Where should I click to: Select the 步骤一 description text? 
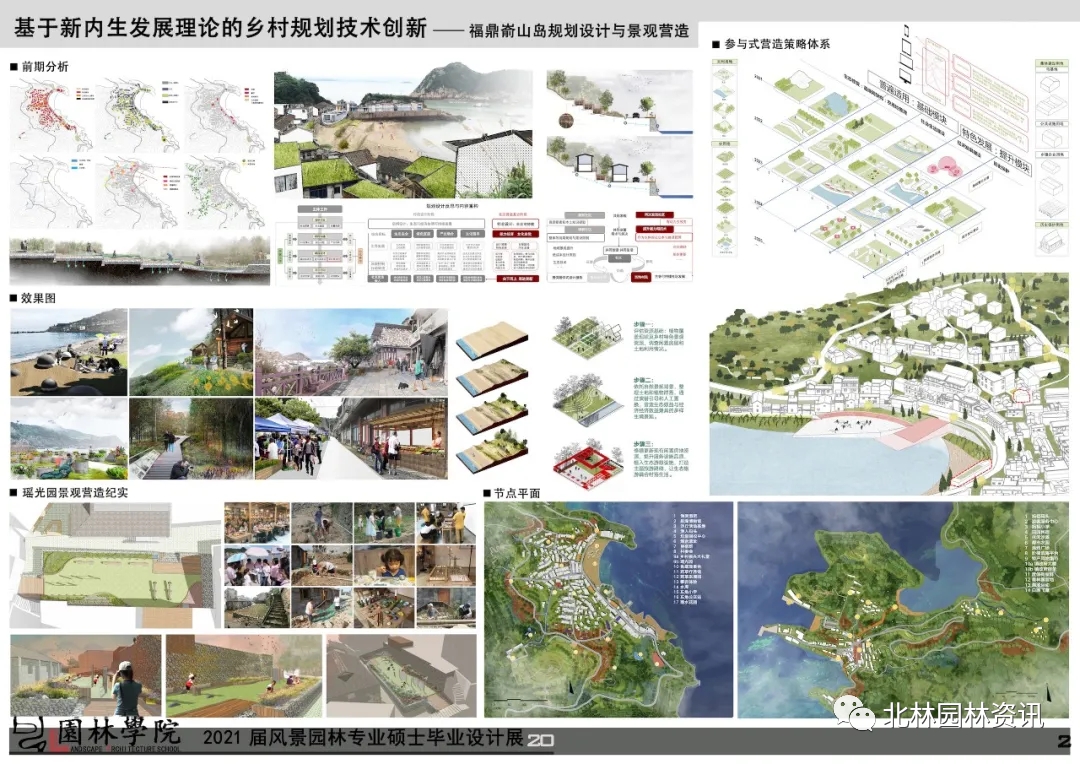click(x=659, y=336)
